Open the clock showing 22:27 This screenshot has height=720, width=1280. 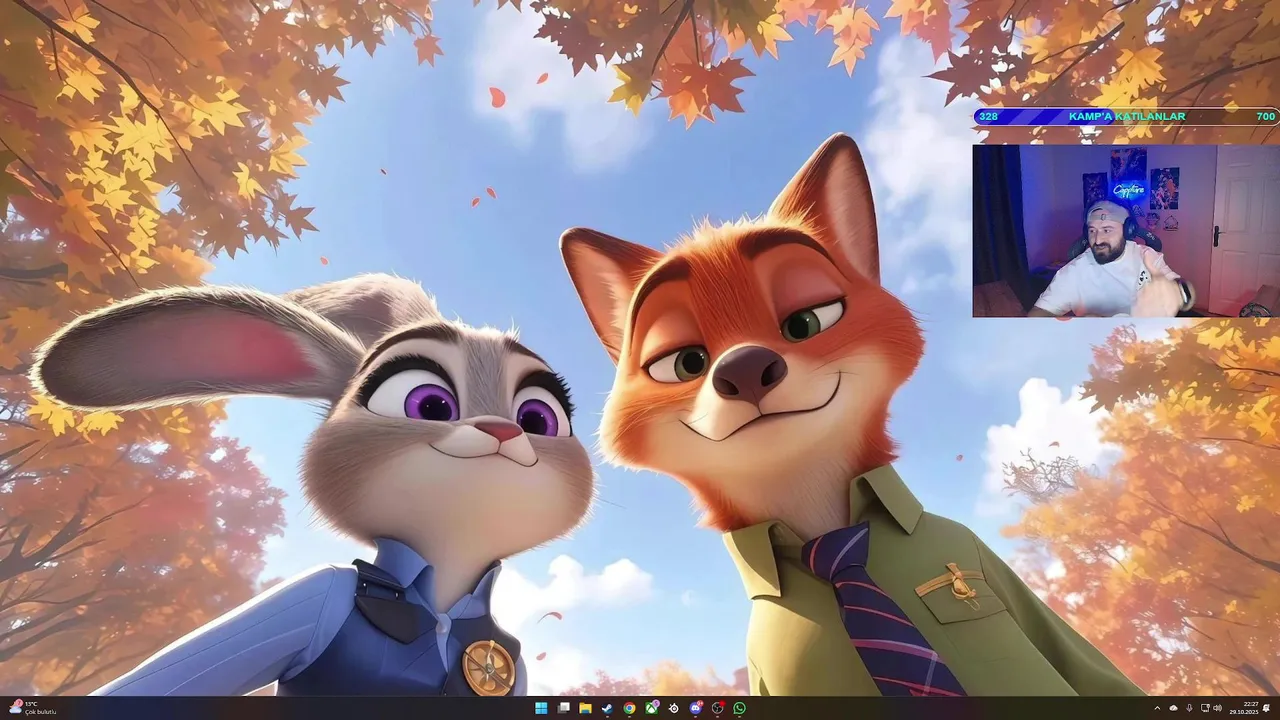[1244, 708]
